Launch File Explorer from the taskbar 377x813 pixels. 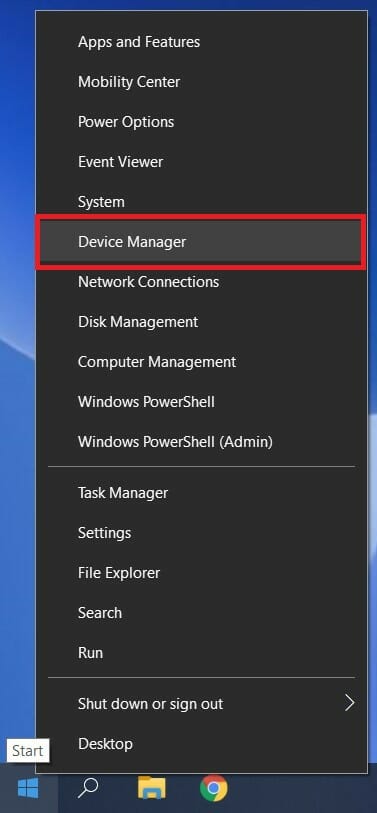(152, 789)
